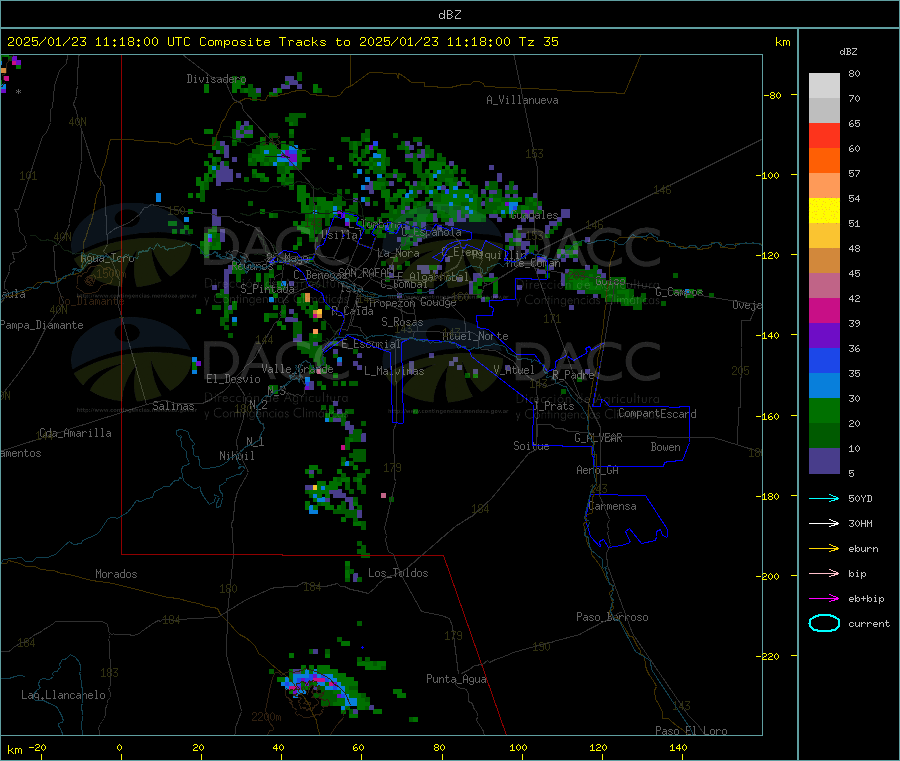Select the purple 36-39 dBZ swatch
This screenshot has height=761, width=900.
[824, 336]
